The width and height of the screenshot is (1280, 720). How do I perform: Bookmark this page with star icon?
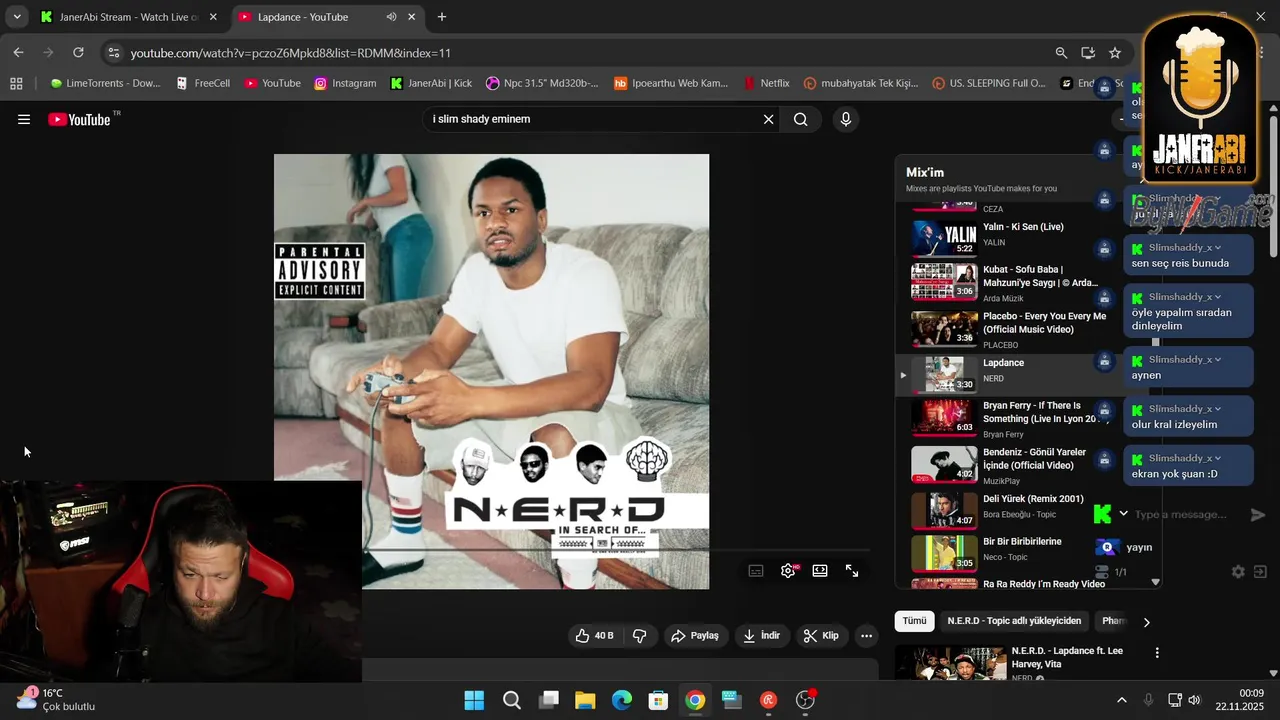1115,52
